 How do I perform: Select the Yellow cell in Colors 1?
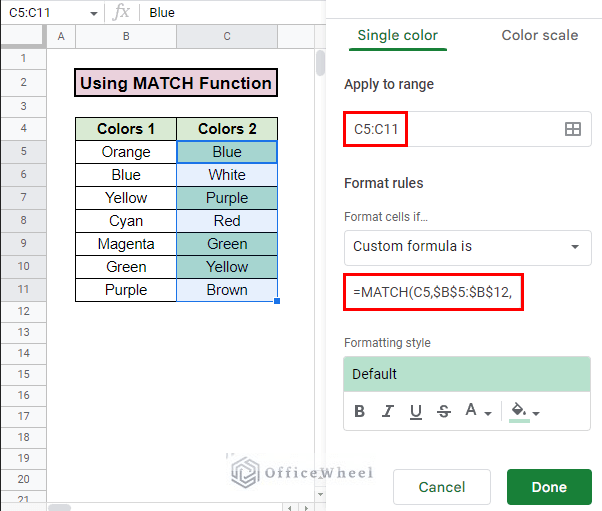(126, 198)
